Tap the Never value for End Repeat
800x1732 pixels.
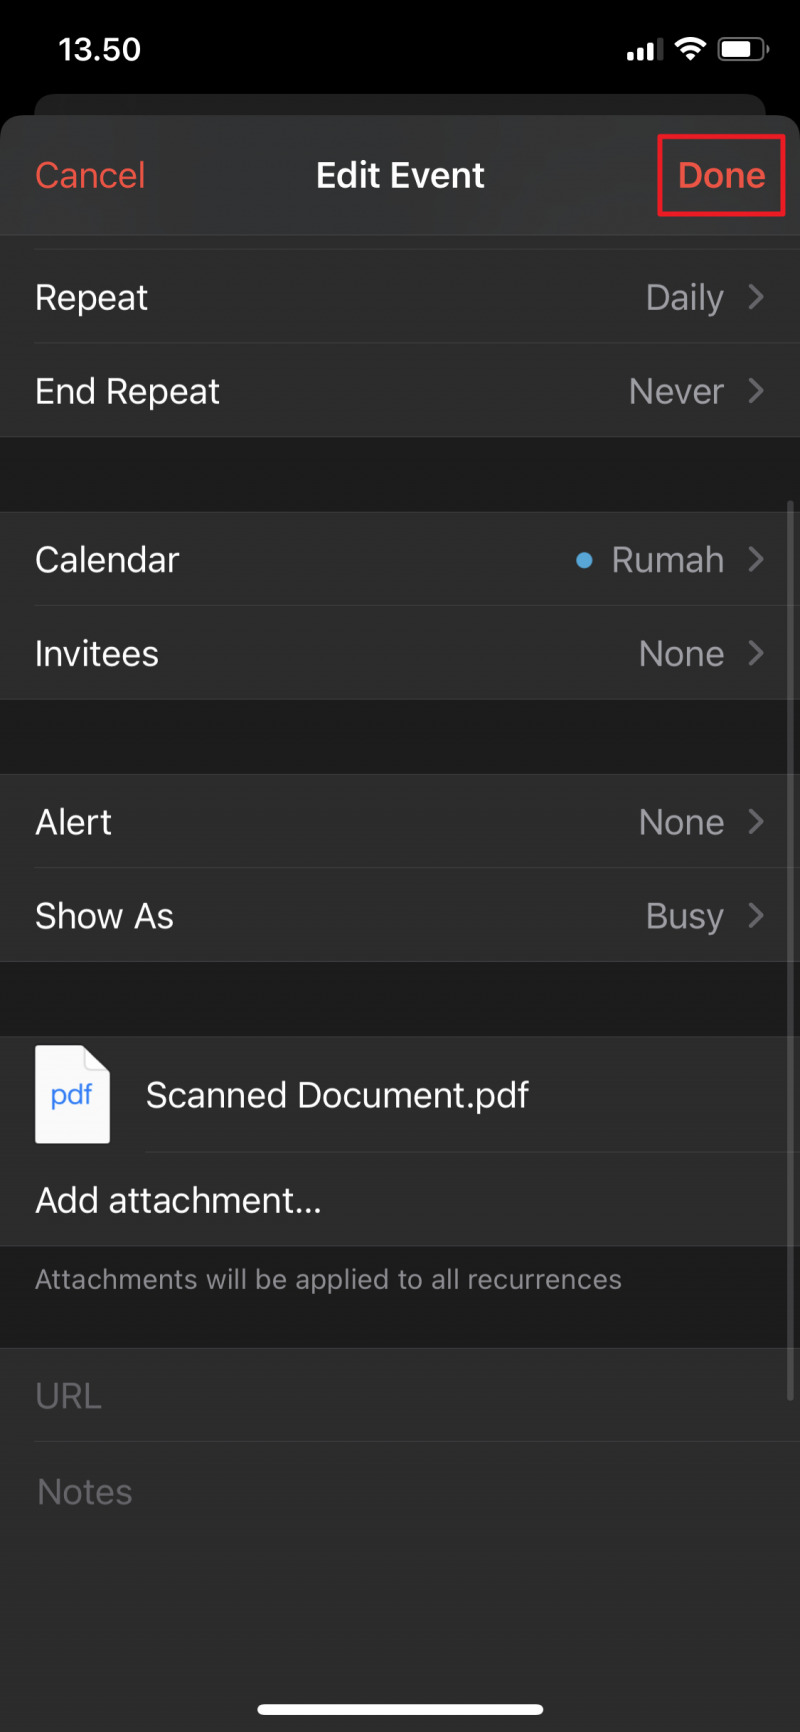click(x=676, y=392)
